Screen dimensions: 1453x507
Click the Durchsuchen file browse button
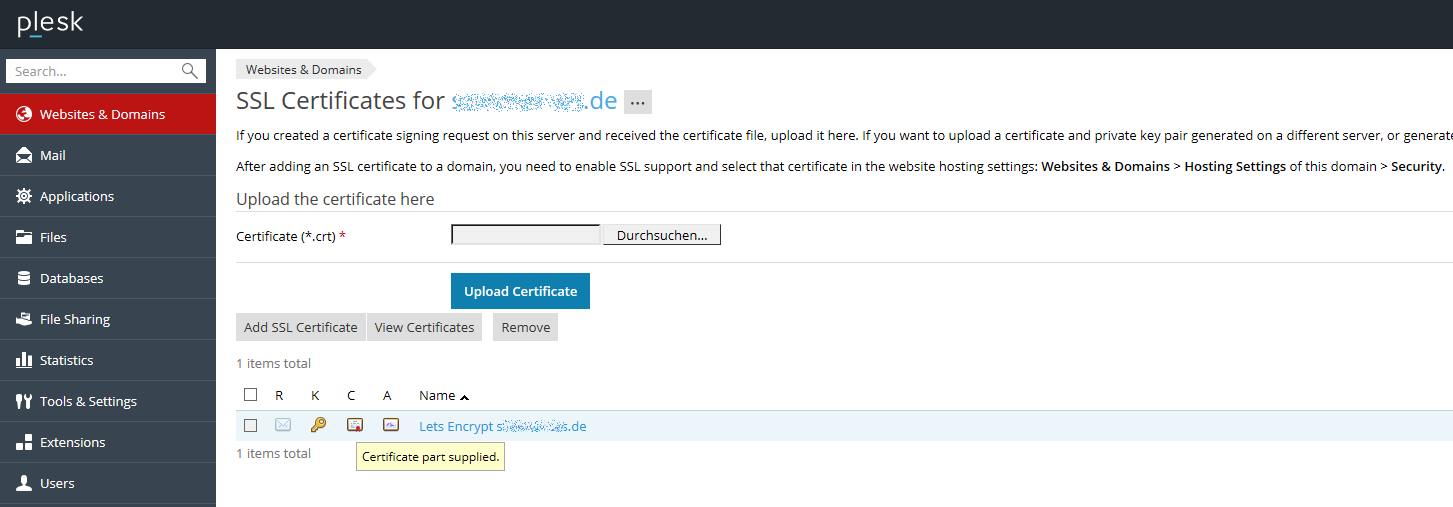tap(661, 235)
